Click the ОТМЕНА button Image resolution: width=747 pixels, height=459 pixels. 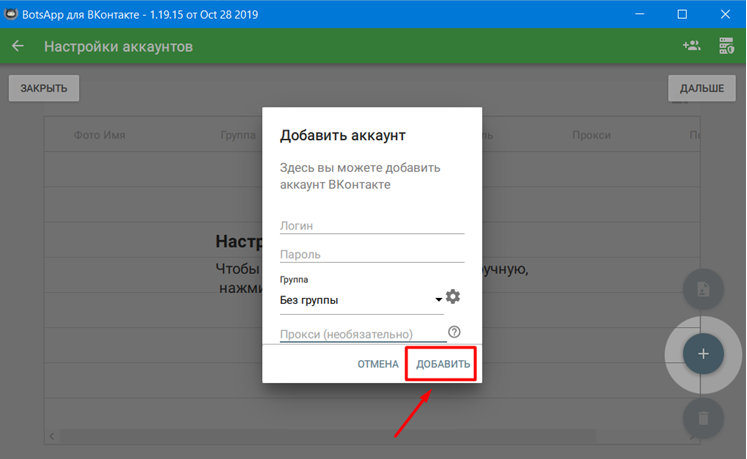pos(378,364)
